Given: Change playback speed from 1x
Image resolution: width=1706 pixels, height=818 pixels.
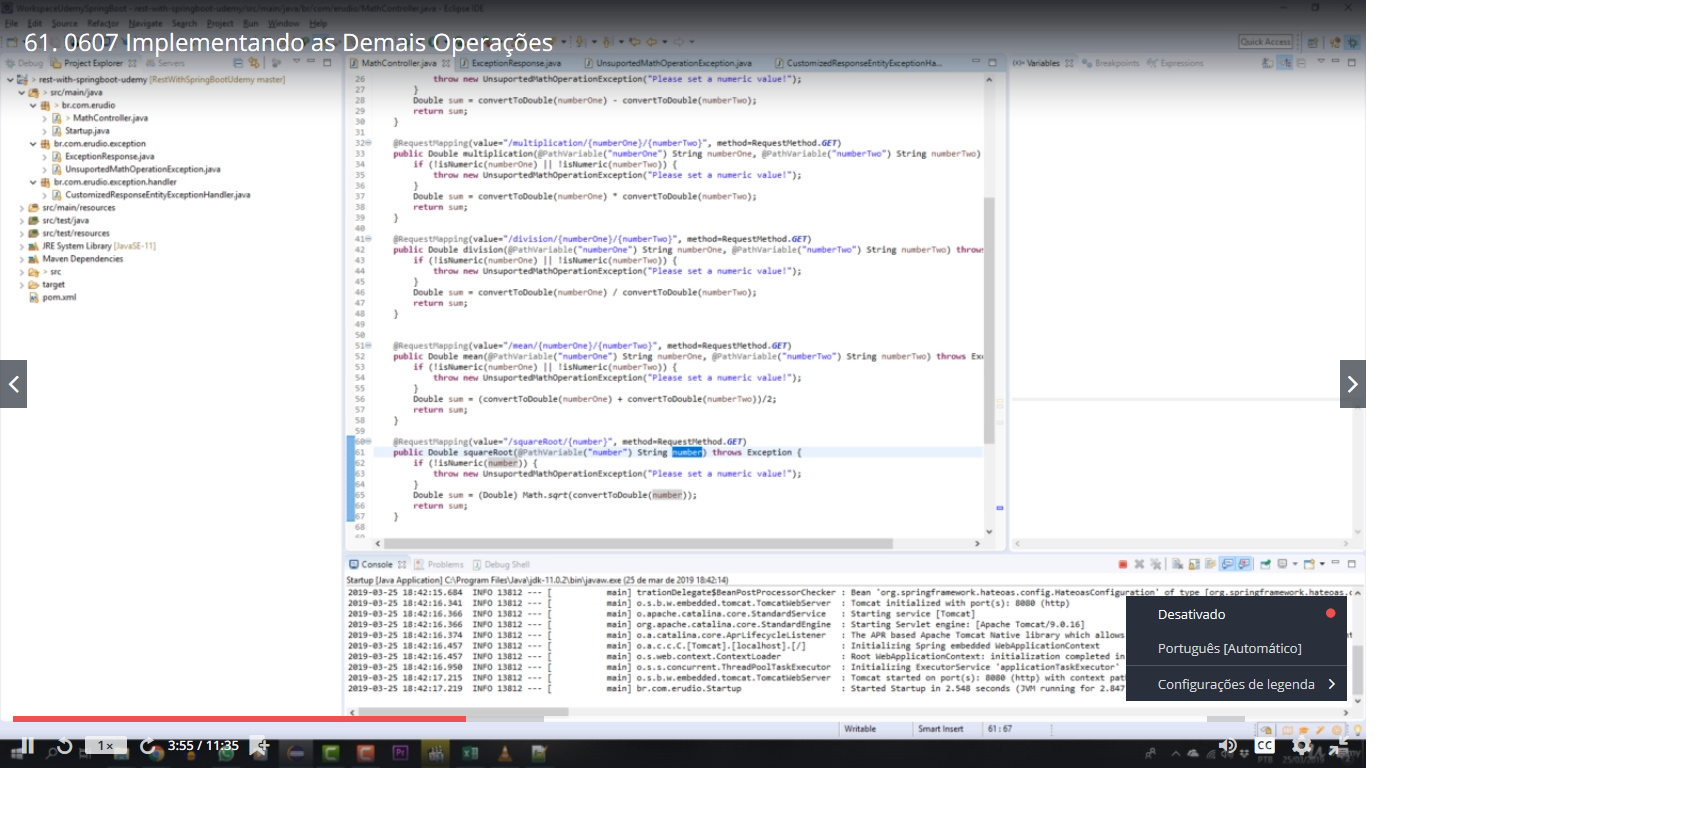Looking at the screenshot, I should [105, 746].
